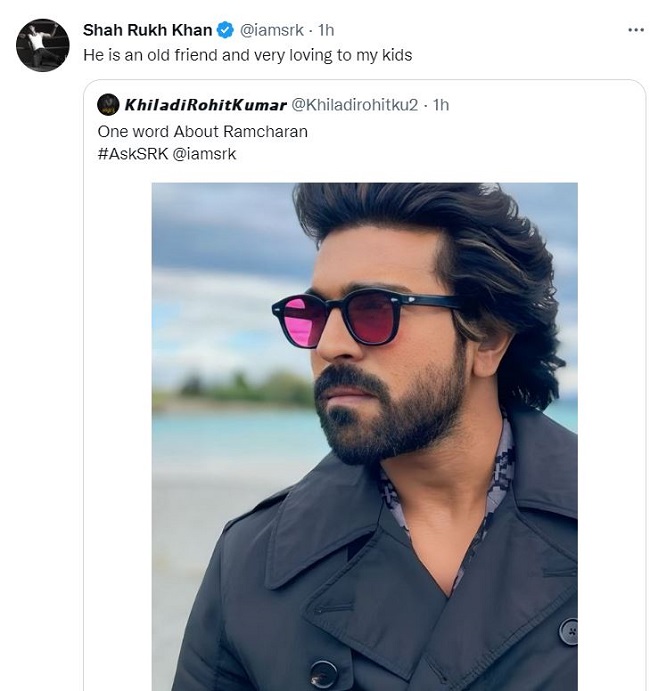Open the main tweet's 1h timestamp
This screenshot has height=691, width=650.
pos(326,30)
